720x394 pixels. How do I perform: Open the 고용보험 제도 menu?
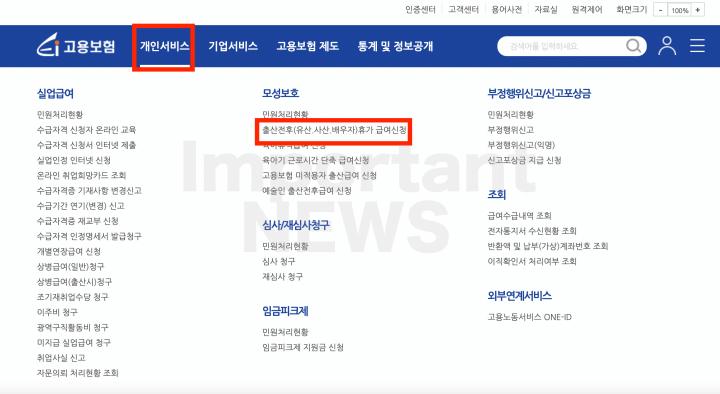coord(308,46)
